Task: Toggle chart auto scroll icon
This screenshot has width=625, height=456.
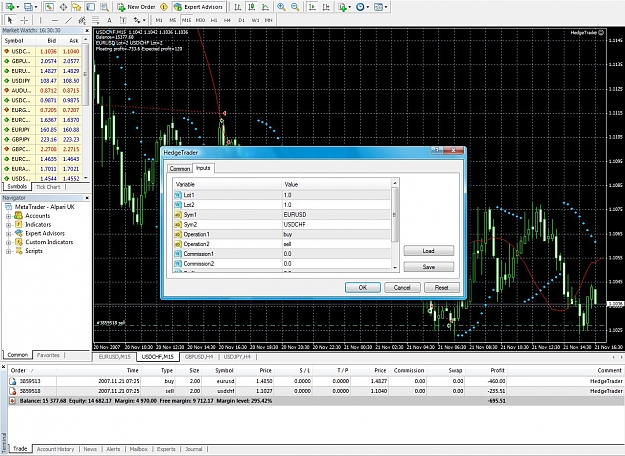Action: (313, 7)
